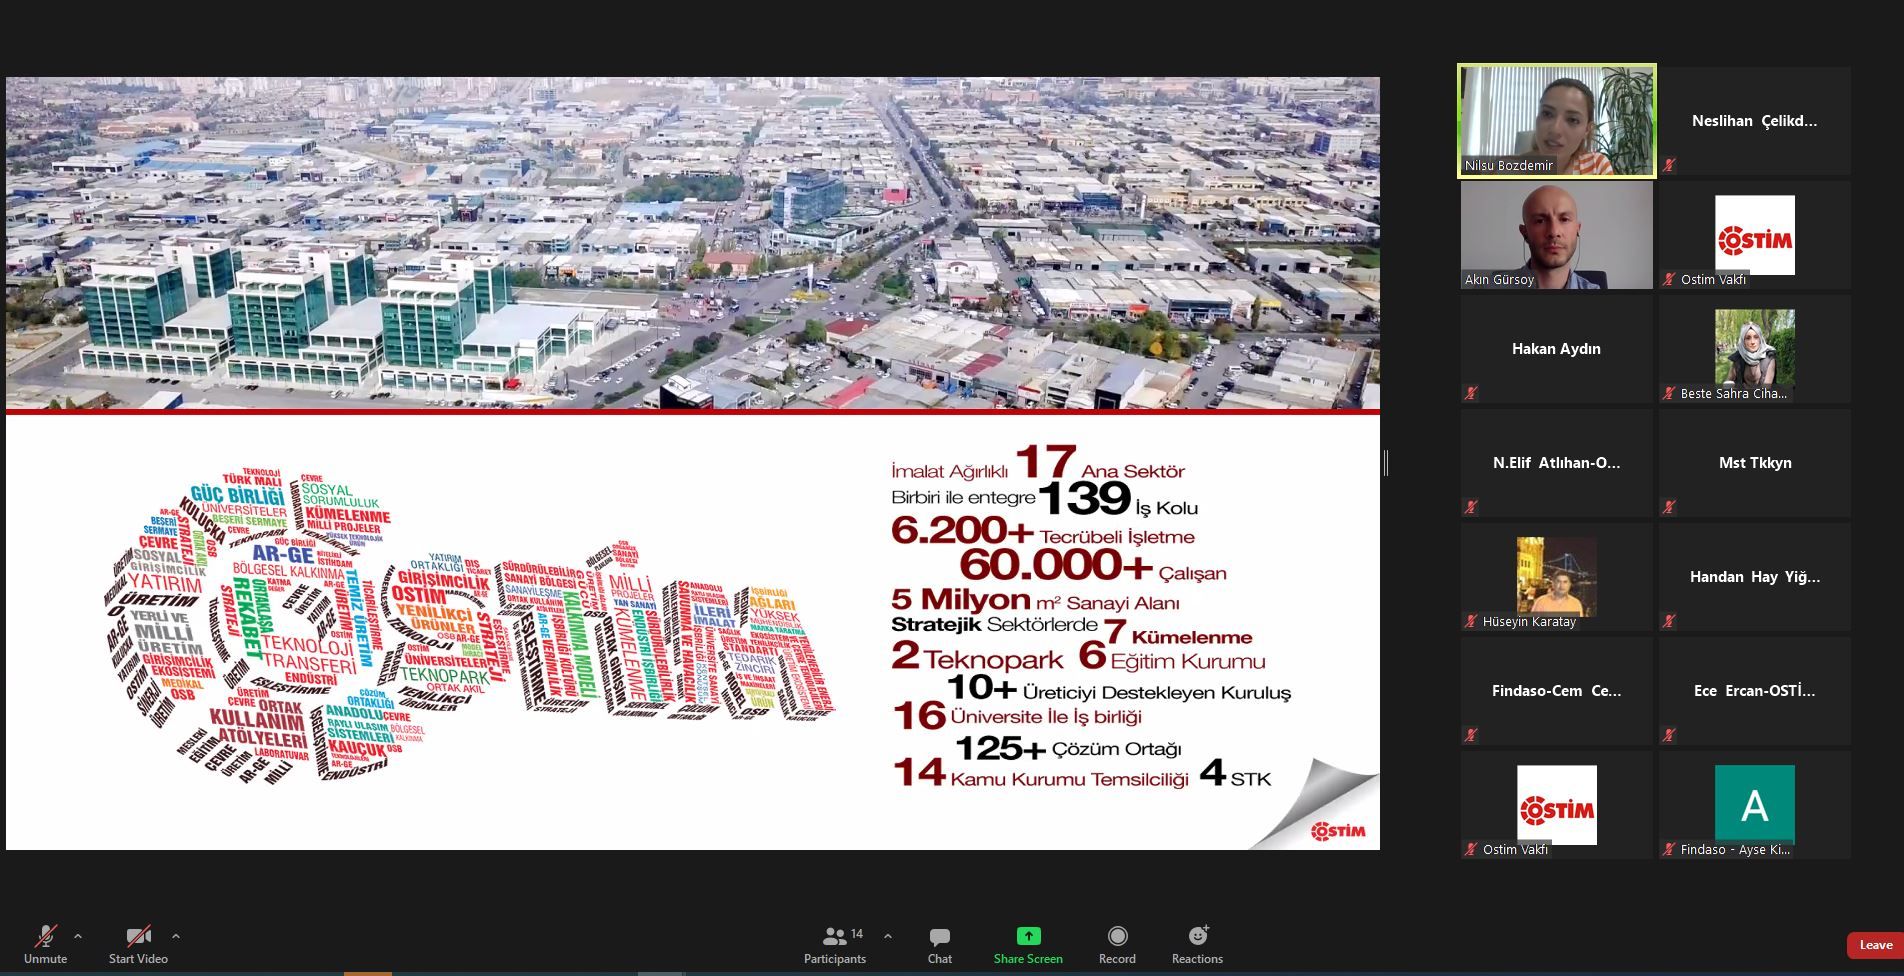Click the divider handle between slide and gallery
1904x976 pixels.
click(x=1386, y=463)
